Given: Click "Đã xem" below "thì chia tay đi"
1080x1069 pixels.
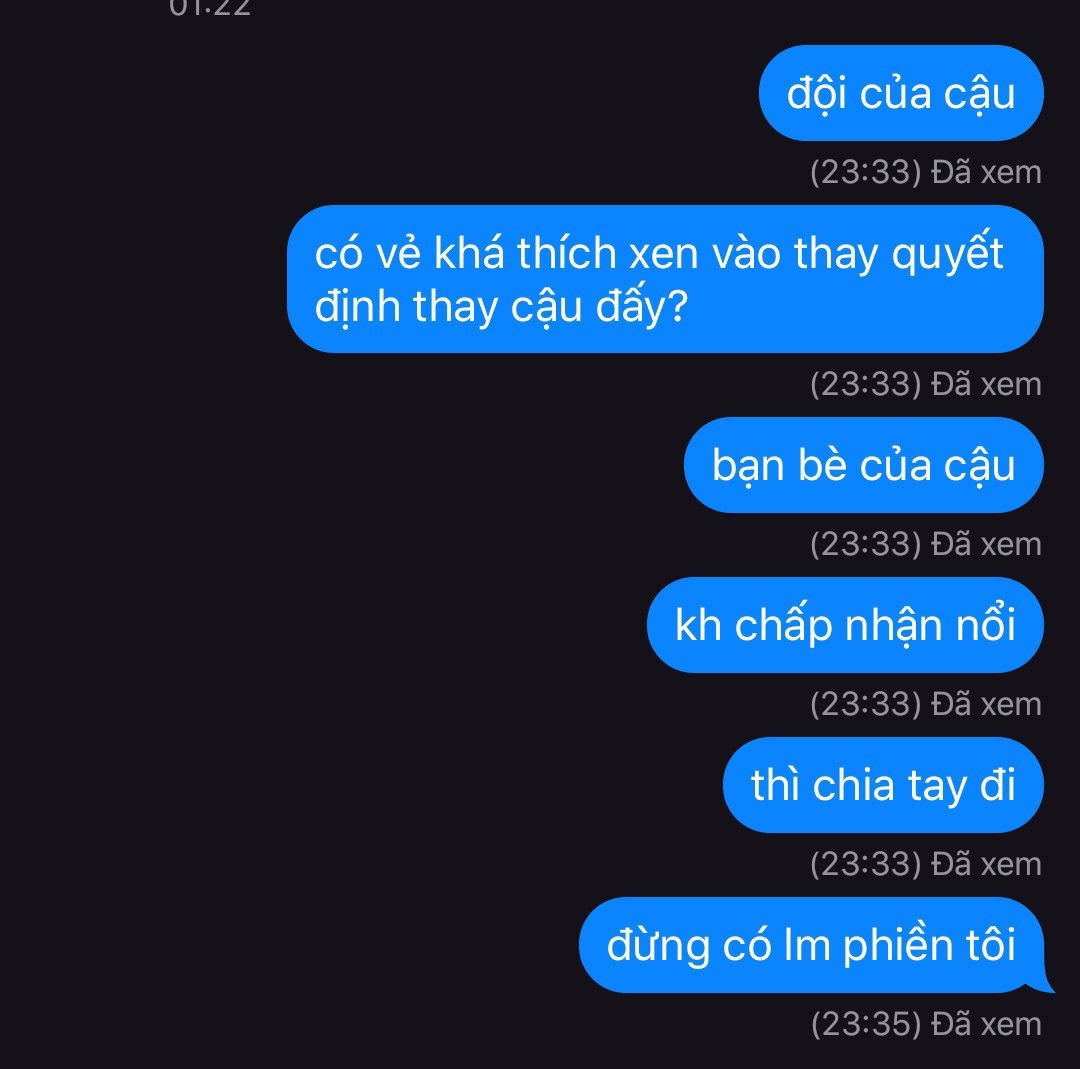Looking at the screenshot, I should [x=986, y=864].
